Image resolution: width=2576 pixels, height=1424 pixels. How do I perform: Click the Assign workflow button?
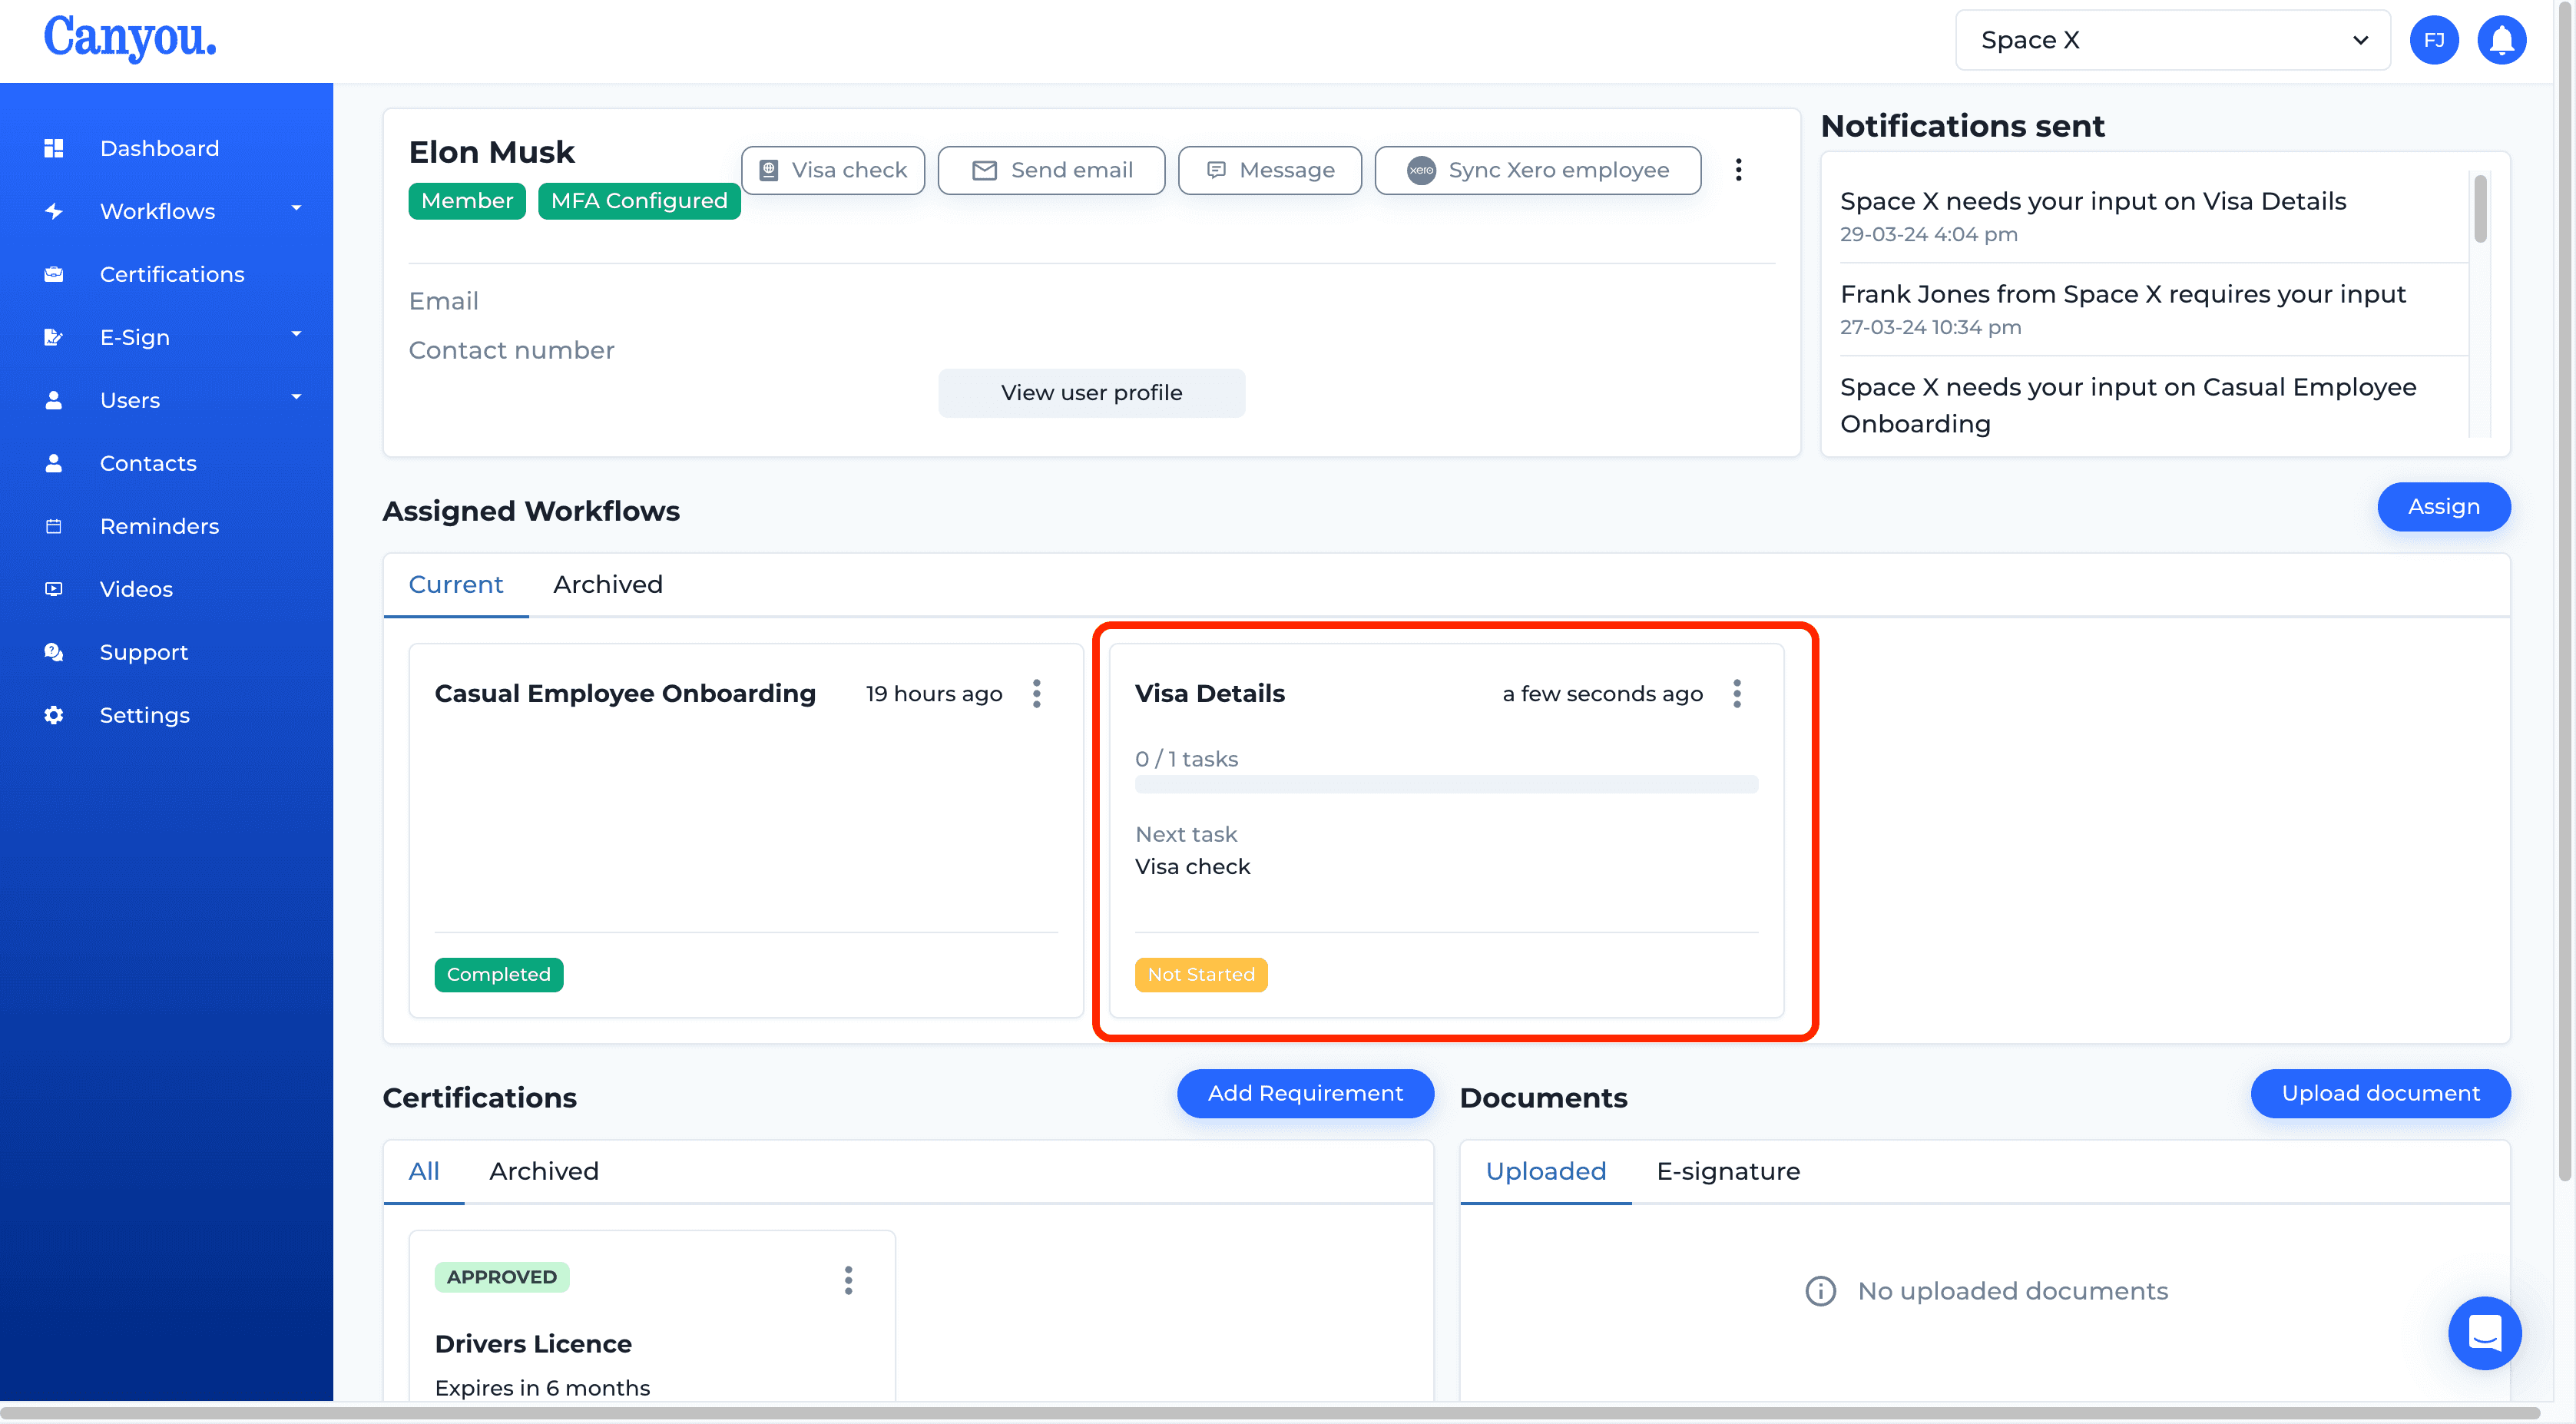click(2444, 507)
